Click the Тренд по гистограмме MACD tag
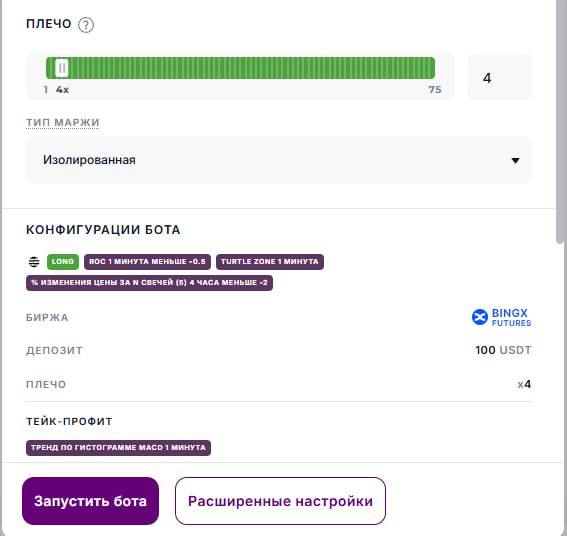The image size is (567, 536). coord(118,447)
